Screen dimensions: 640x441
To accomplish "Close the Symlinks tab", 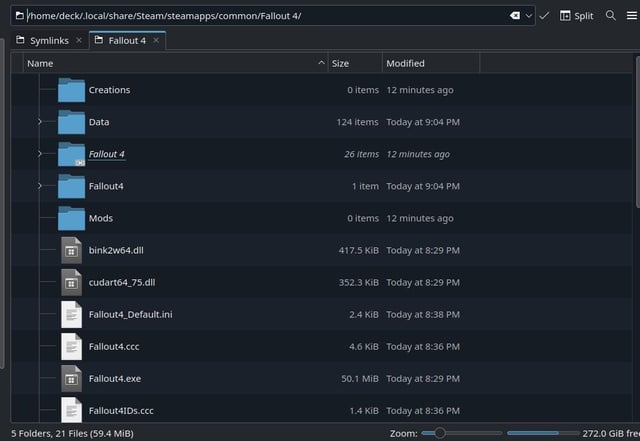I will pos(79,40).
